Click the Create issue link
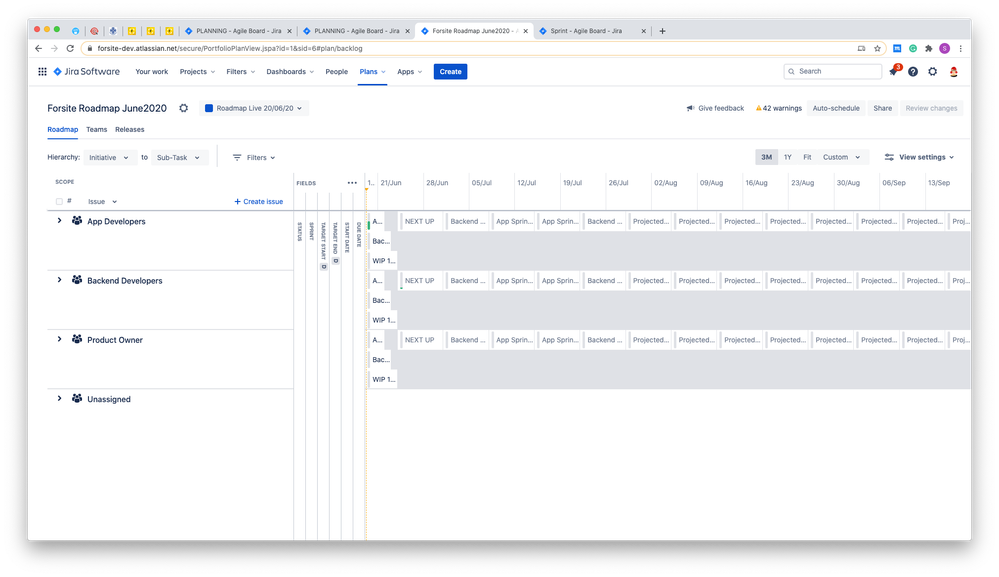Screen dimensions: 999x577 pyautogui.click(x=259, y=201)
